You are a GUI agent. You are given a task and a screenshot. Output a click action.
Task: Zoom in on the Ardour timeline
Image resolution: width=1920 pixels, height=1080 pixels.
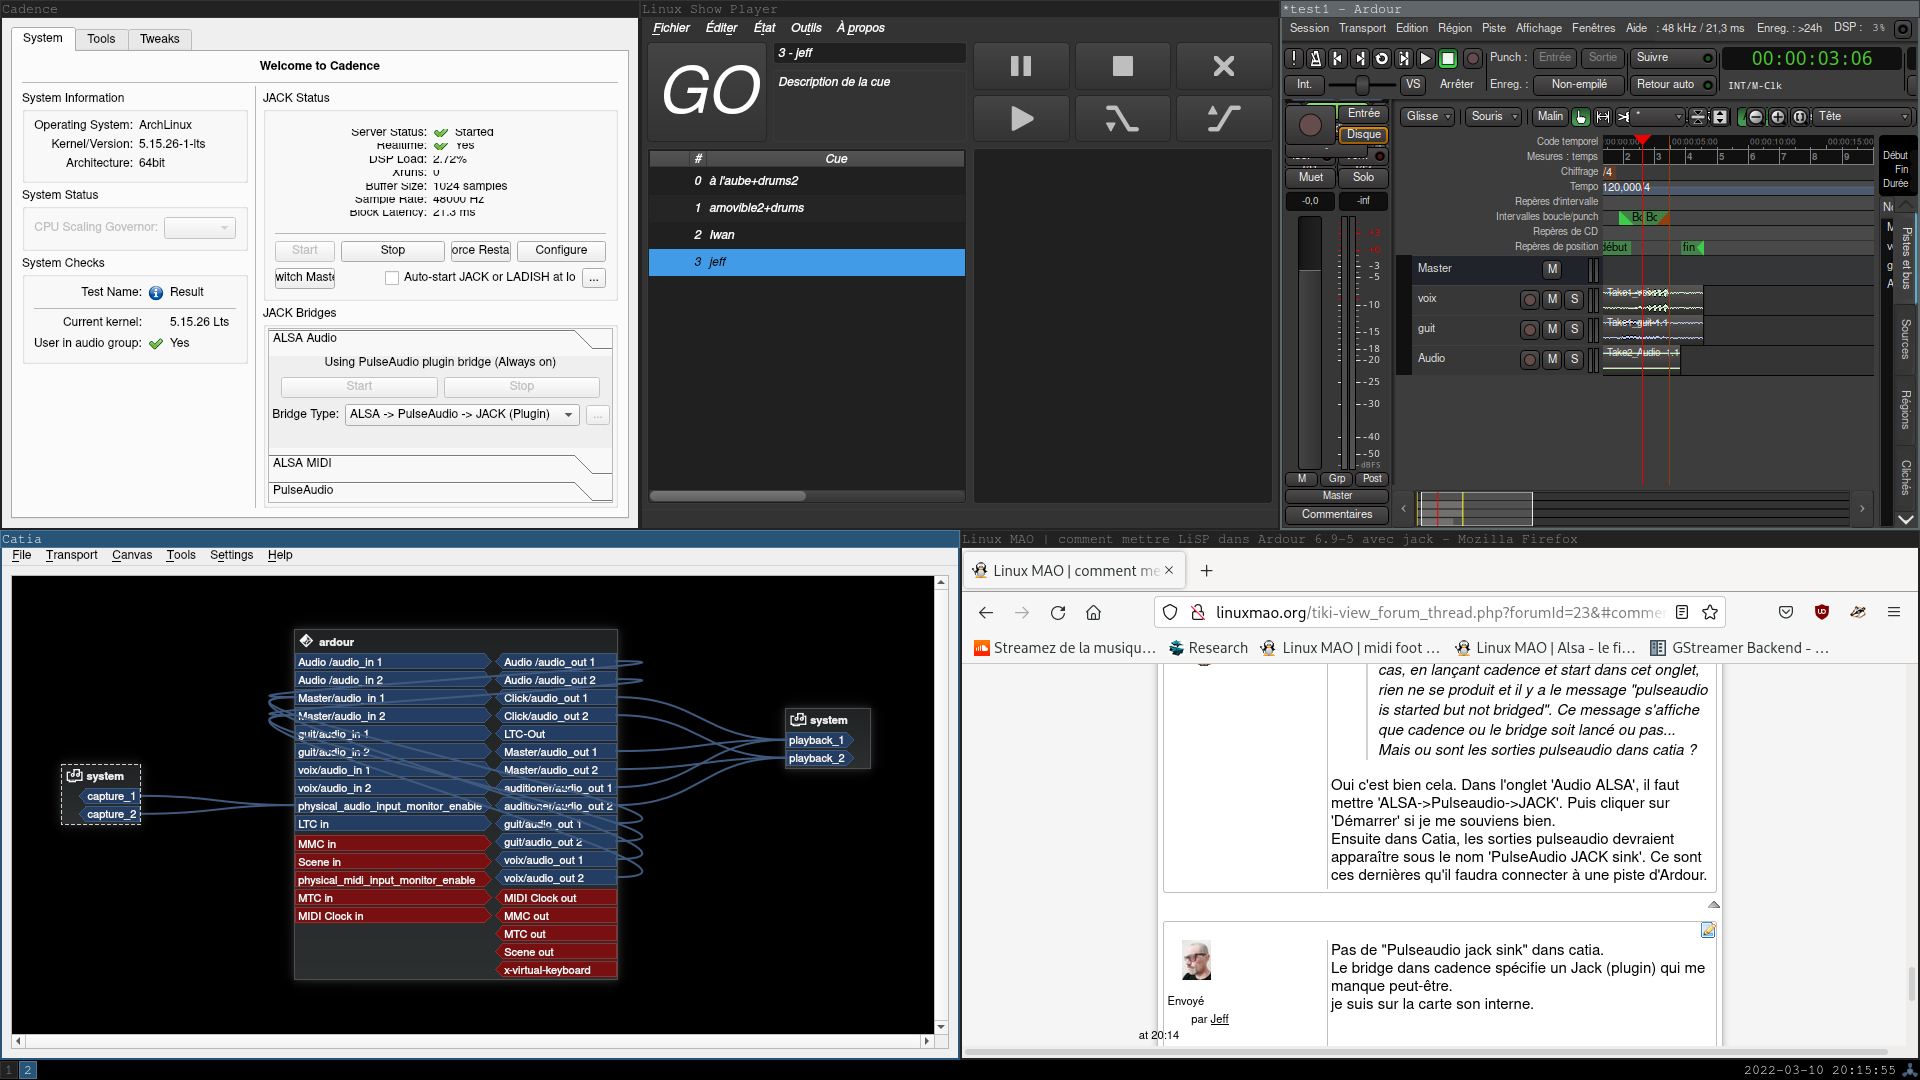[1777, 117]
